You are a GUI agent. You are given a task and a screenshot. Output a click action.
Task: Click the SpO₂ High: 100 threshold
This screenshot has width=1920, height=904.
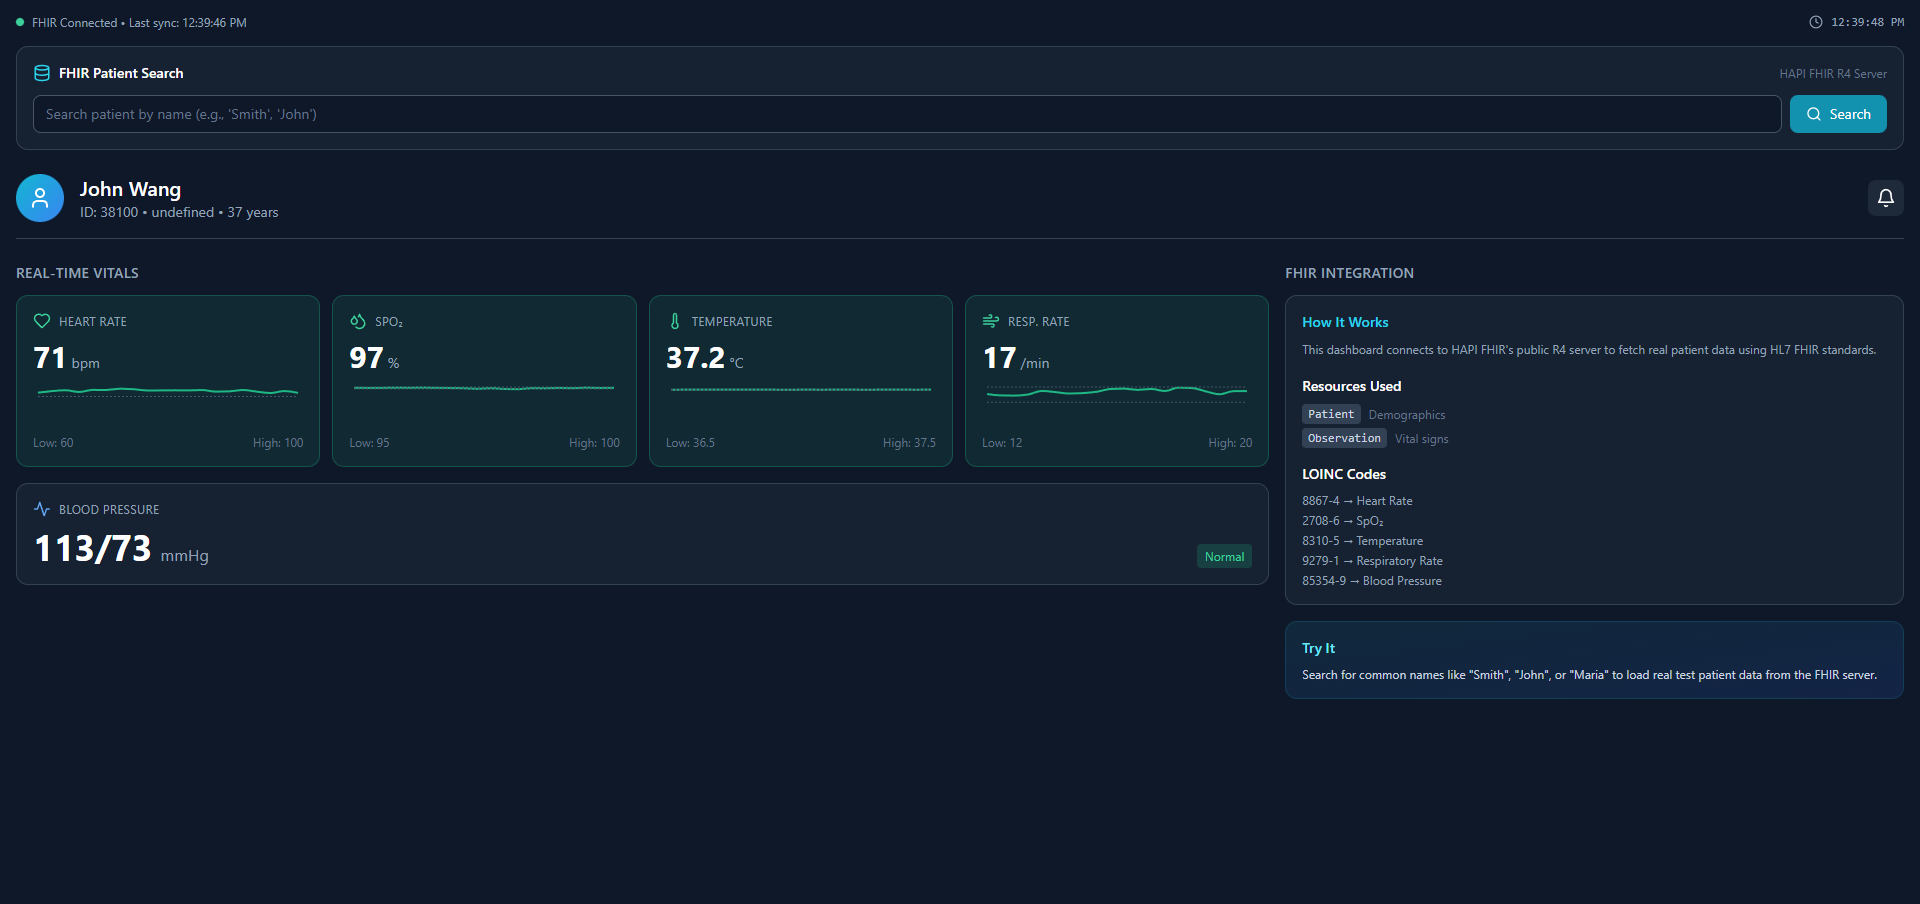[594, 443]
